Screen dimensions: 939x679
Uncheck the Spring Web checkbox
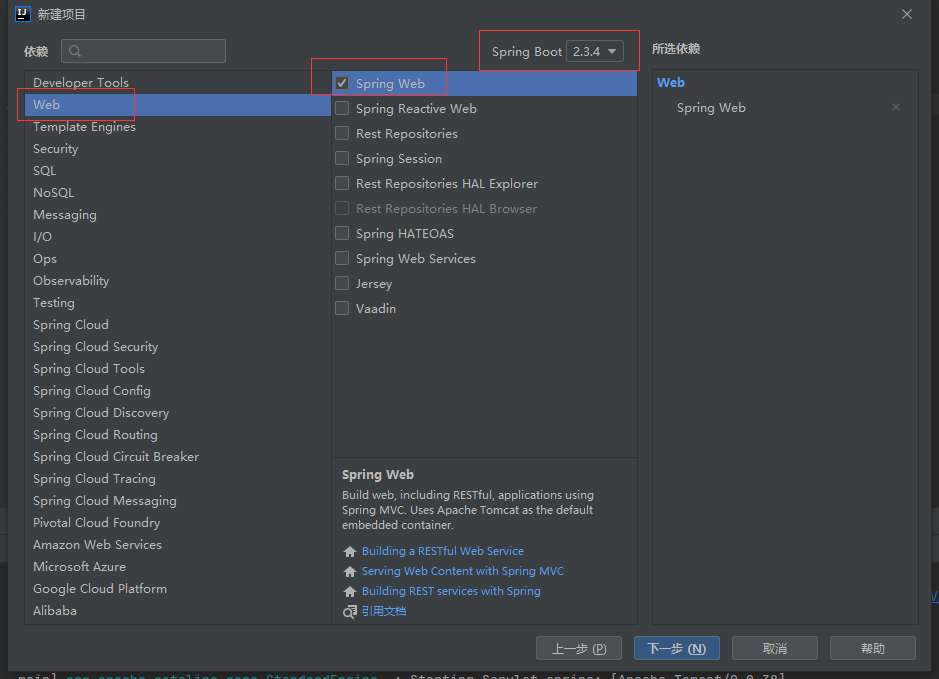pyautogui.click(x=342, y=83)
